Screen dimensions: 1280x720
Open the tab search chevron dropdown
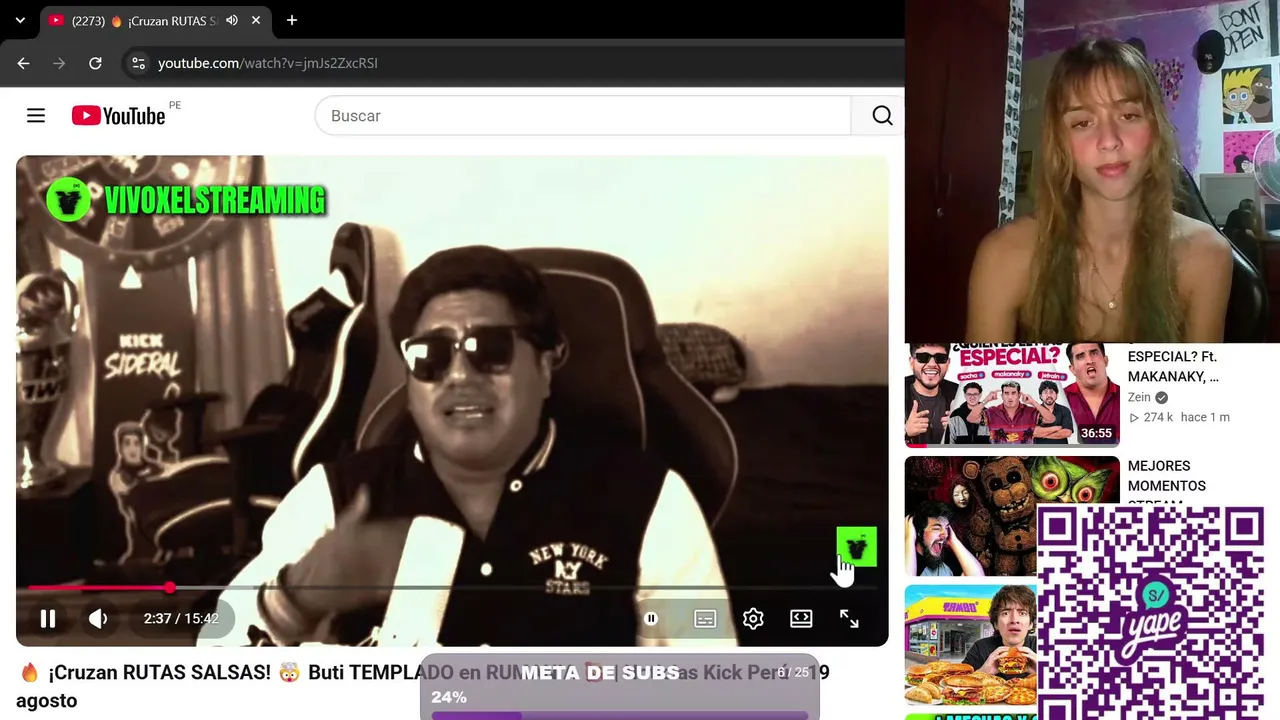[x=20, y=20]
